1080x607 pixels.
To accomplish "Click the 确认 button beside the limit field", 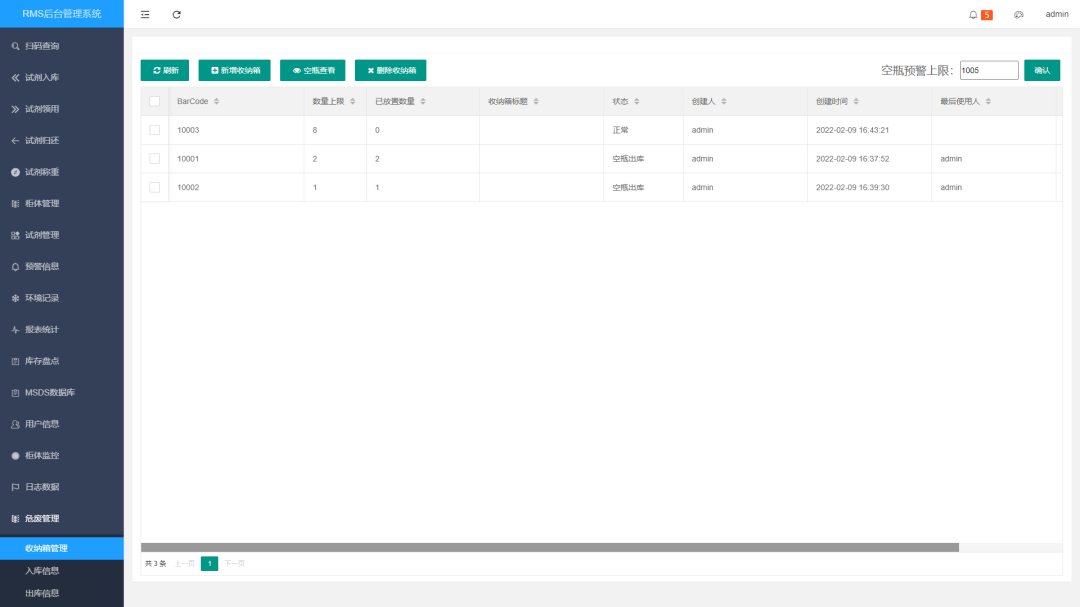I will 1041,70.
